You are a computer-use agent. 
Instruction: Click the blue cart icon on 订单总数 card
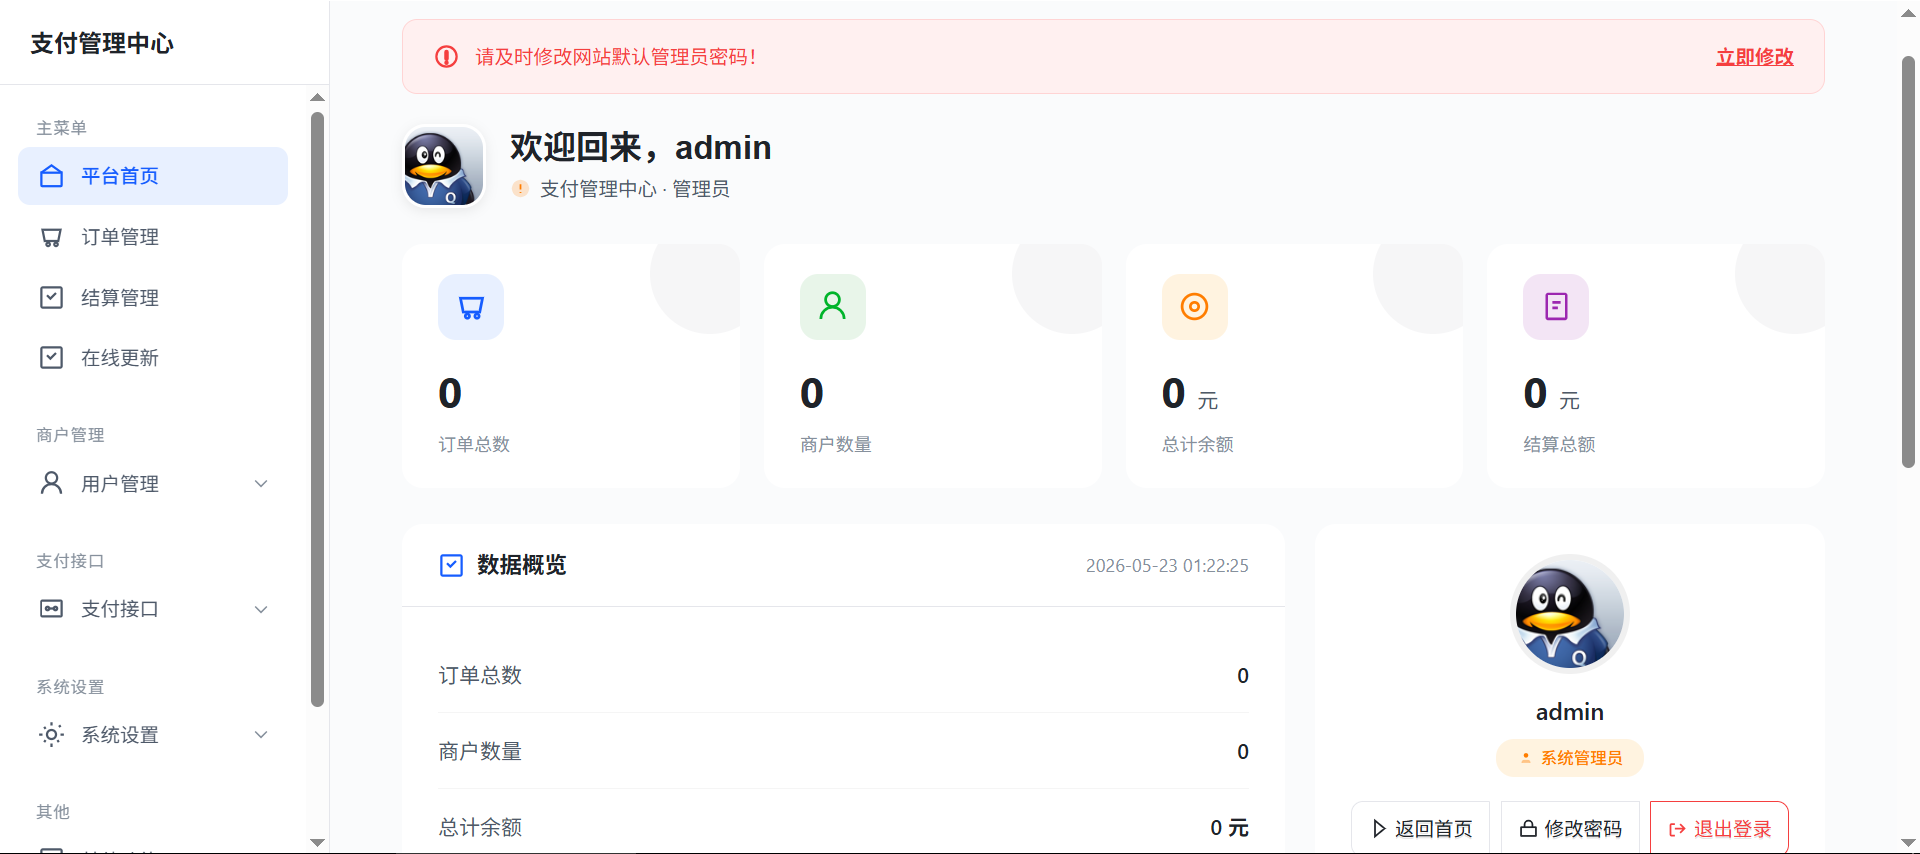[471, 307]
